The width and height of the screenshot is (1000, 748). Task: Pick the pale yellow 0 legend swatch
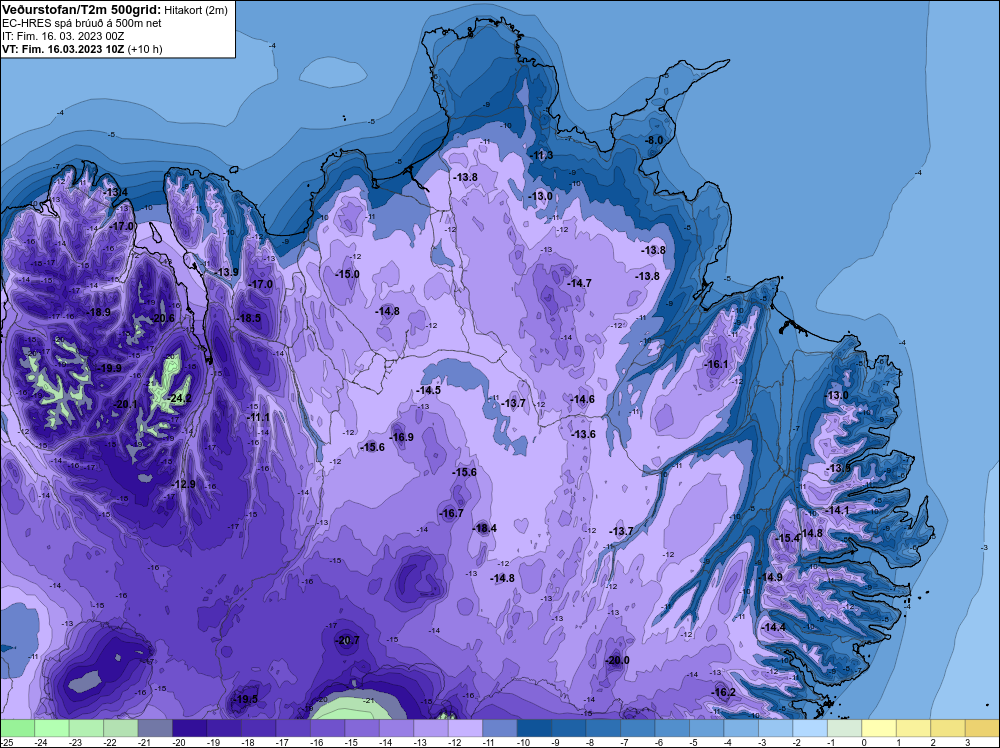point(878,728)
